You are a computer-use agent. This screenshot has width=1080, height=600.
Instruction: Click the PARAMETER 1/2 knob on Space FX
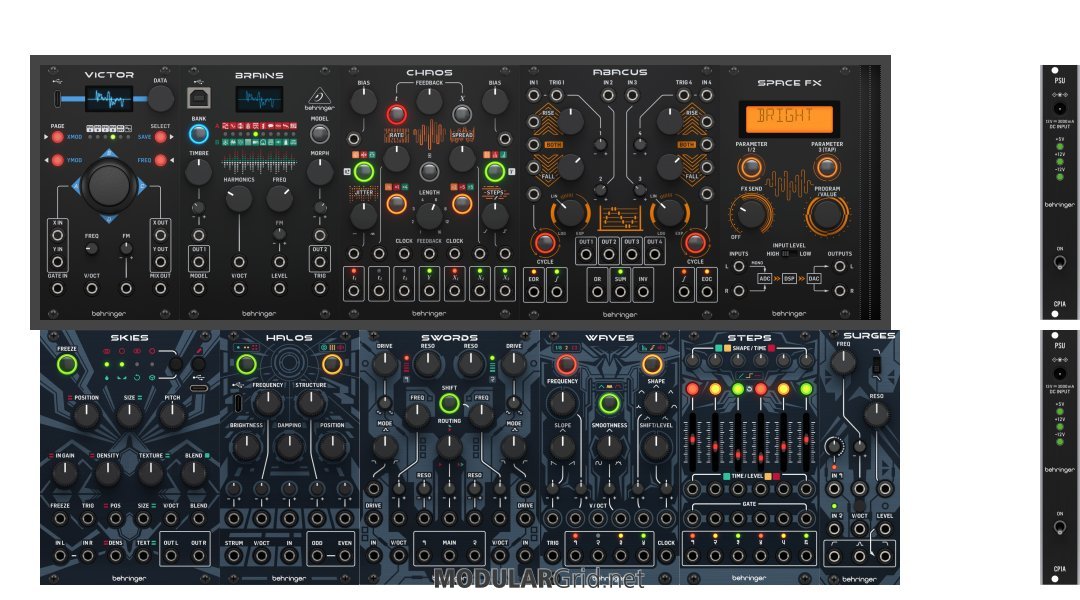click(x=751, y=167)
